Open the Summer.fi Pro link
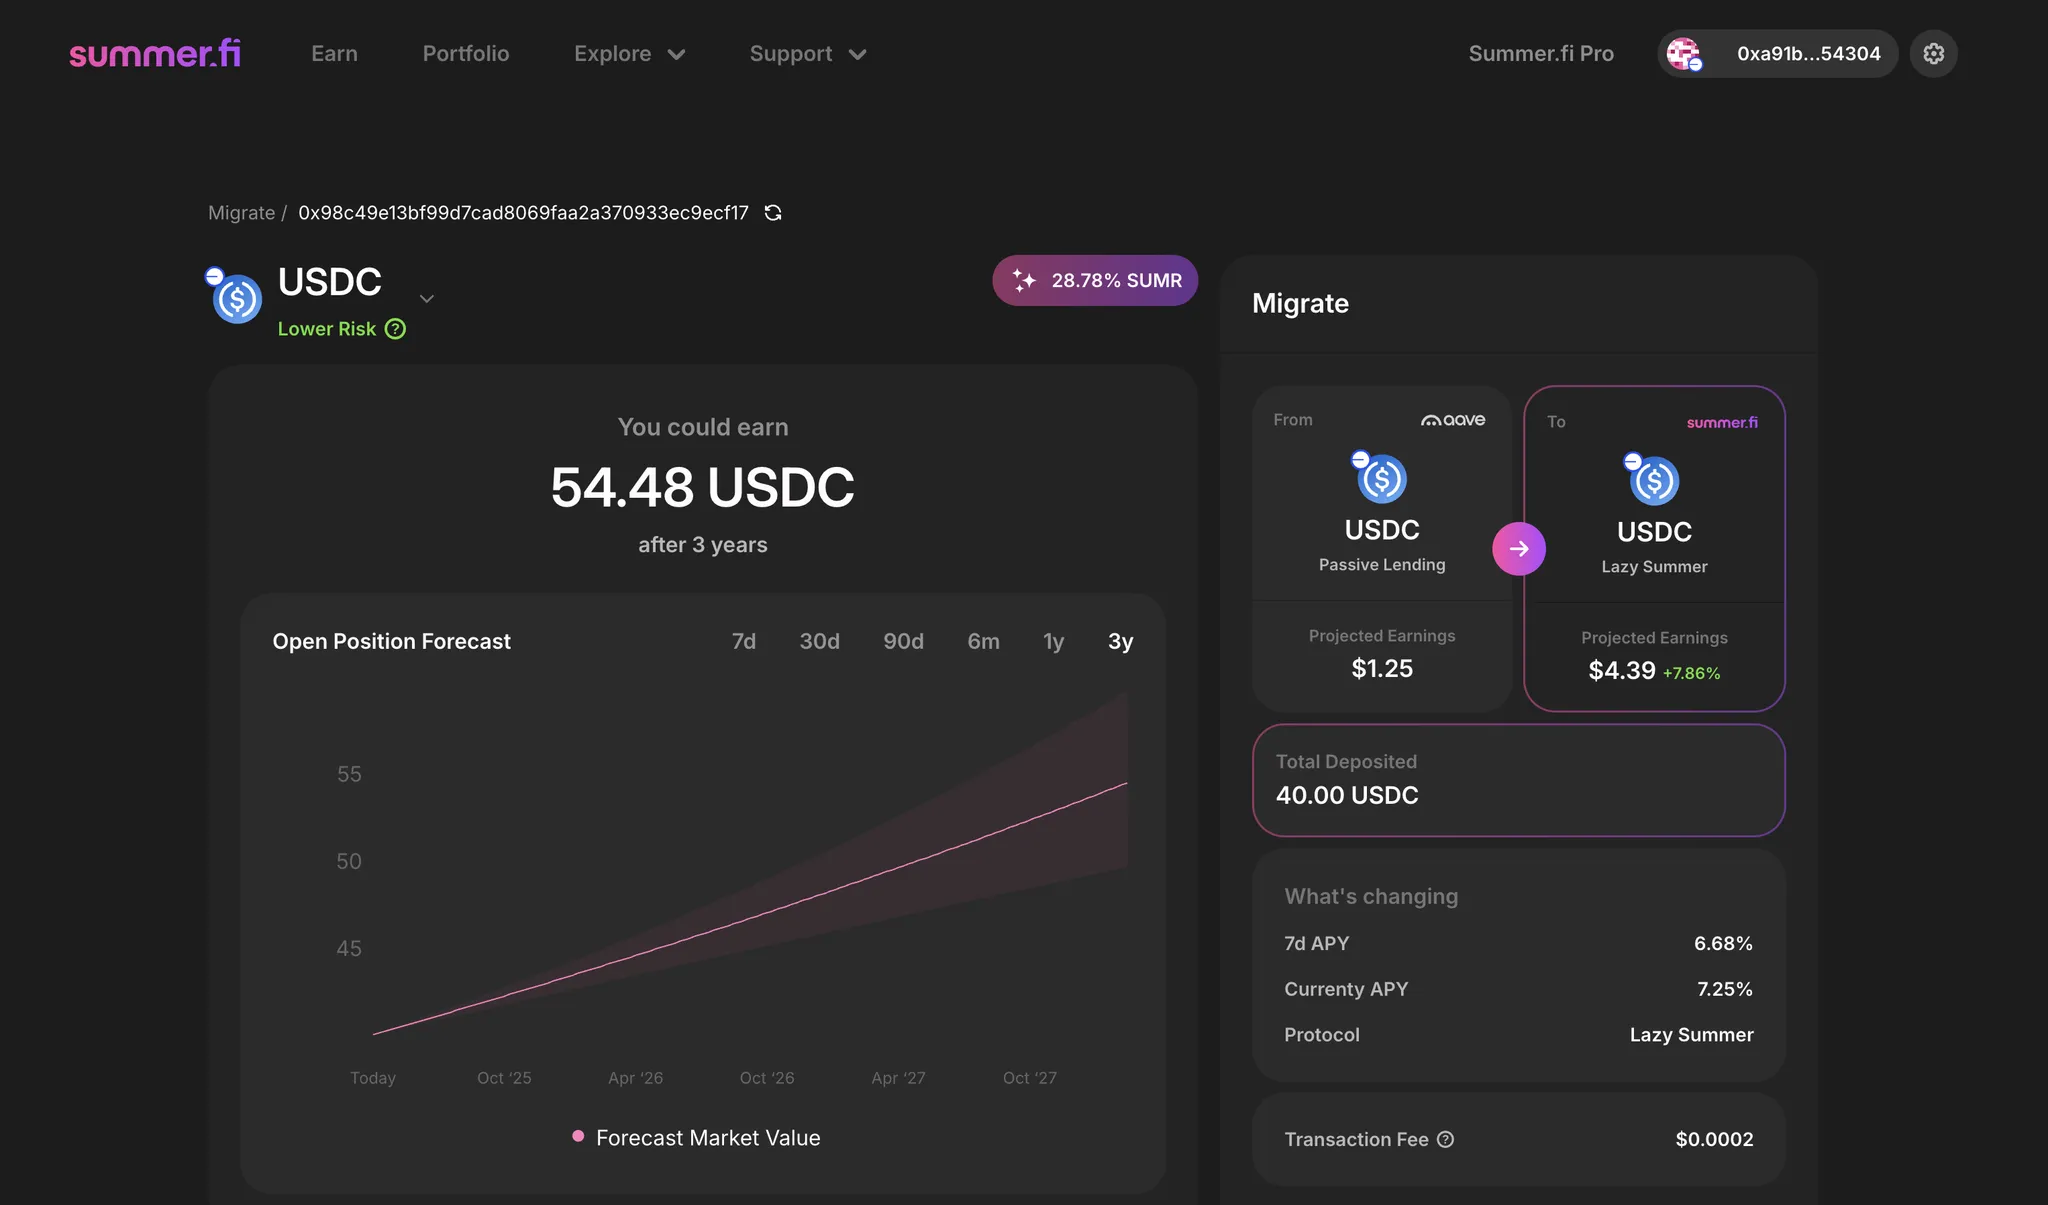 click(1540, 54)
